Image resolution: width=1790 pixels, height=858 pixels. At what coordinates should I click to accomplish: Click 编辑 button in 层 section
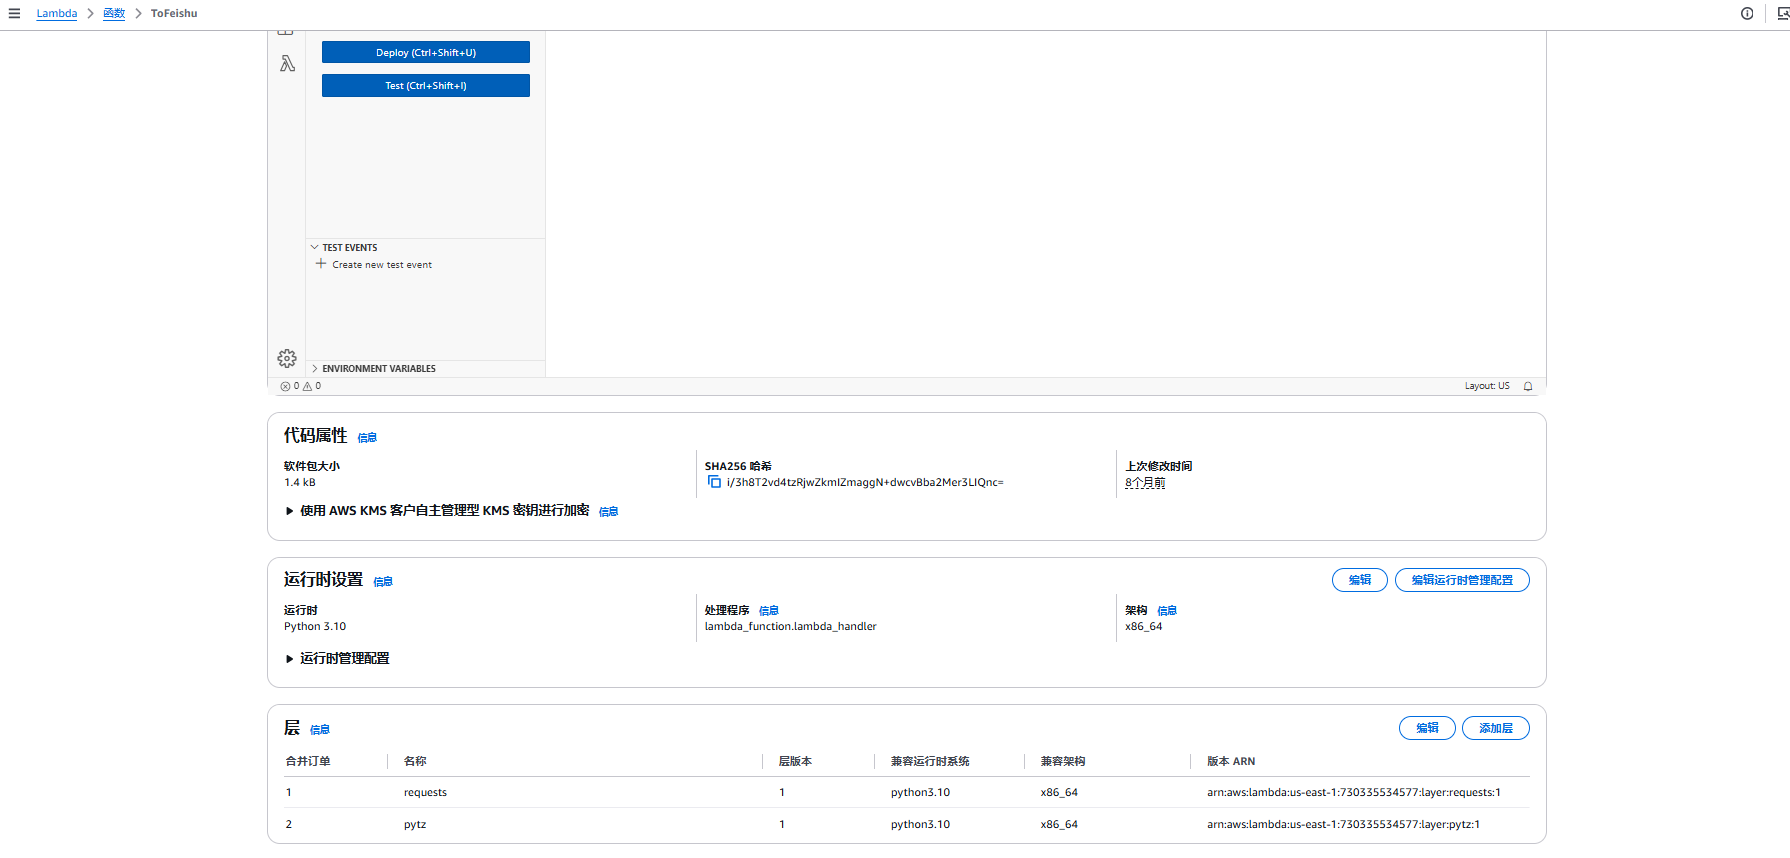tap(1427, 728)
